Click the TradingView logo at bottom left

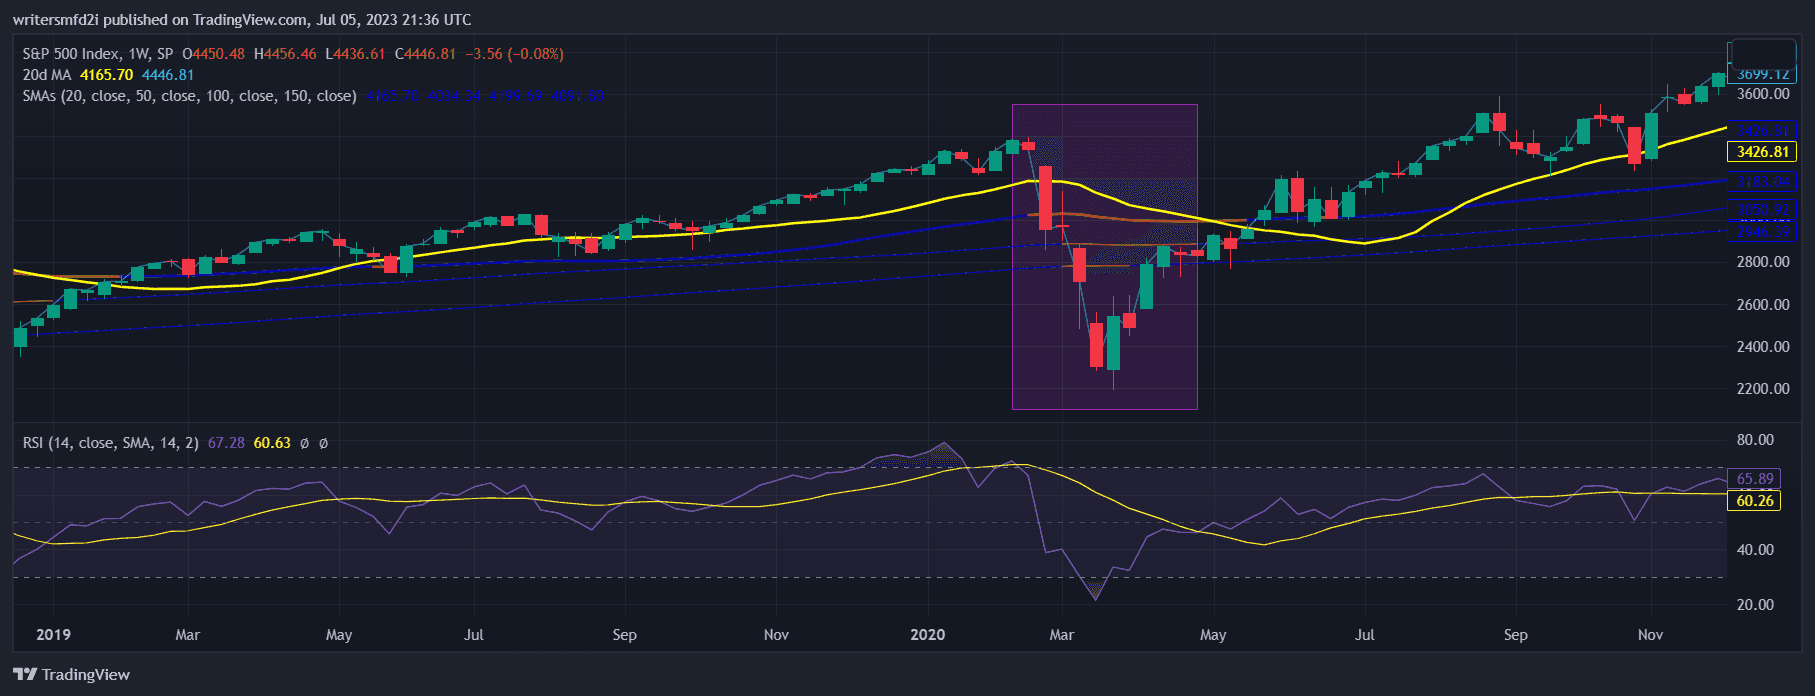(72, 675)
